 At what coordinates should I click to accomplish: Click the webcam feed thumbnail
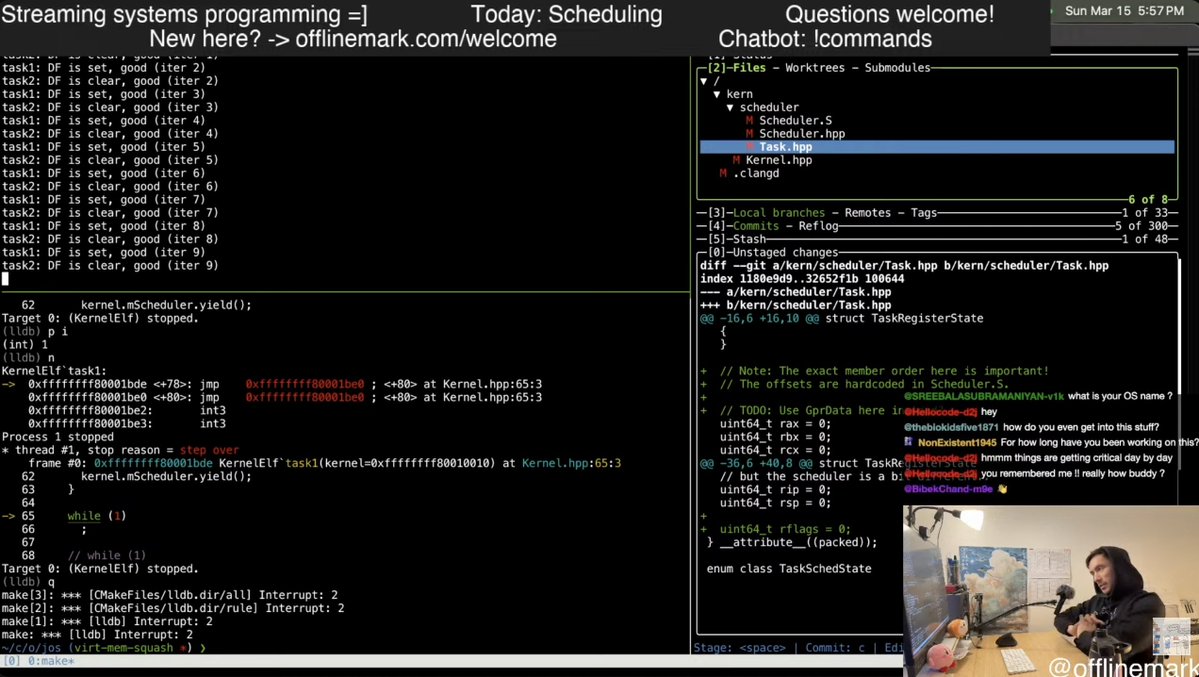coord(1051,591)
